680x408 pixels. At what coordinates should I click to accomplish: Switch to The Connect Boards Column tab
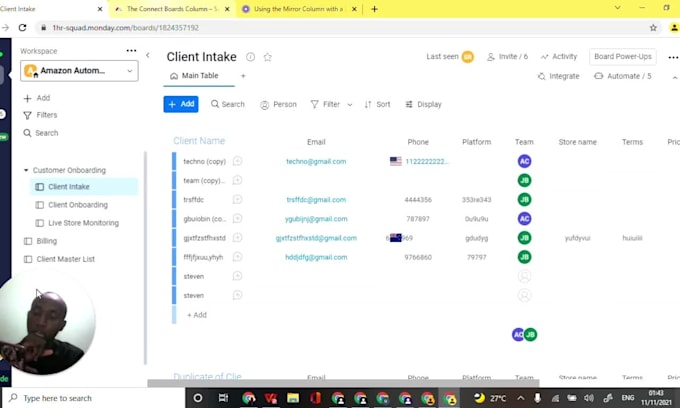click(x=172, y=9)
